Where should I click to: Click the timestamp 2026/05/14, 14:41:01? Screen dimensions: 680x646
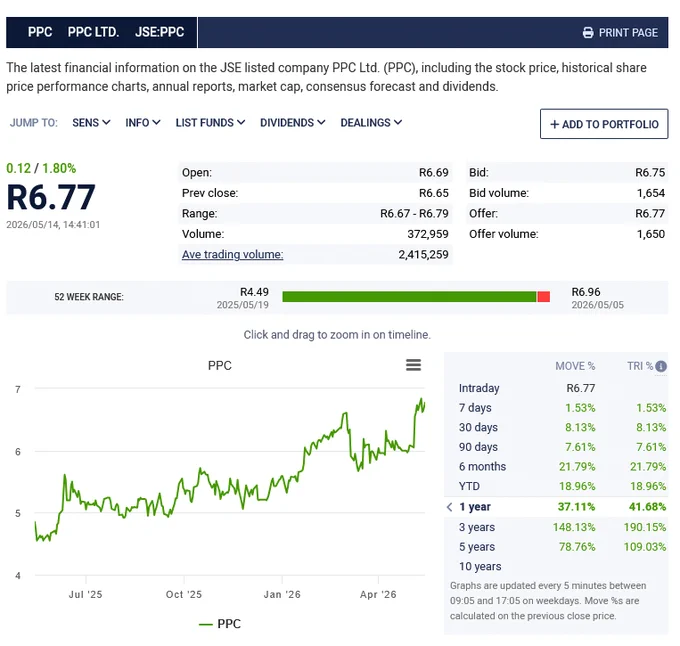point(53,225)
